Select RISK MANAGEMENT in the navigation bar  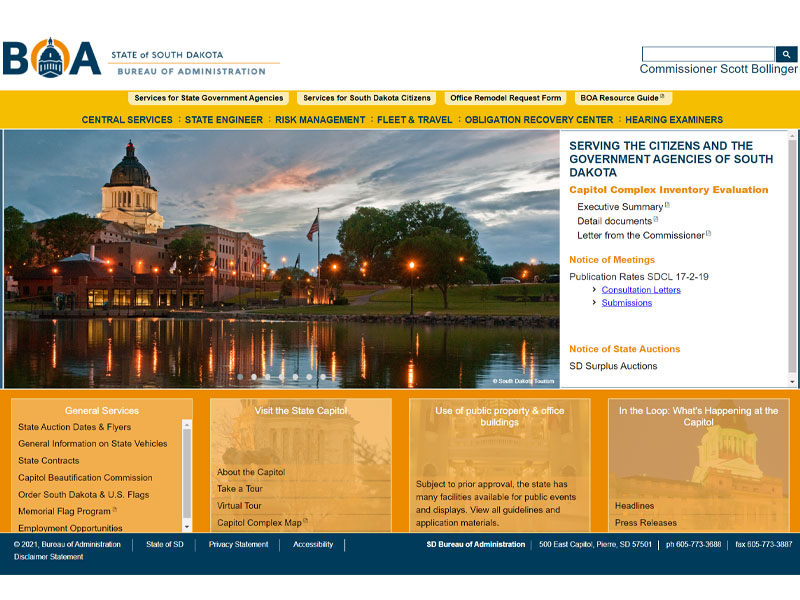click(x=319, y=119)
